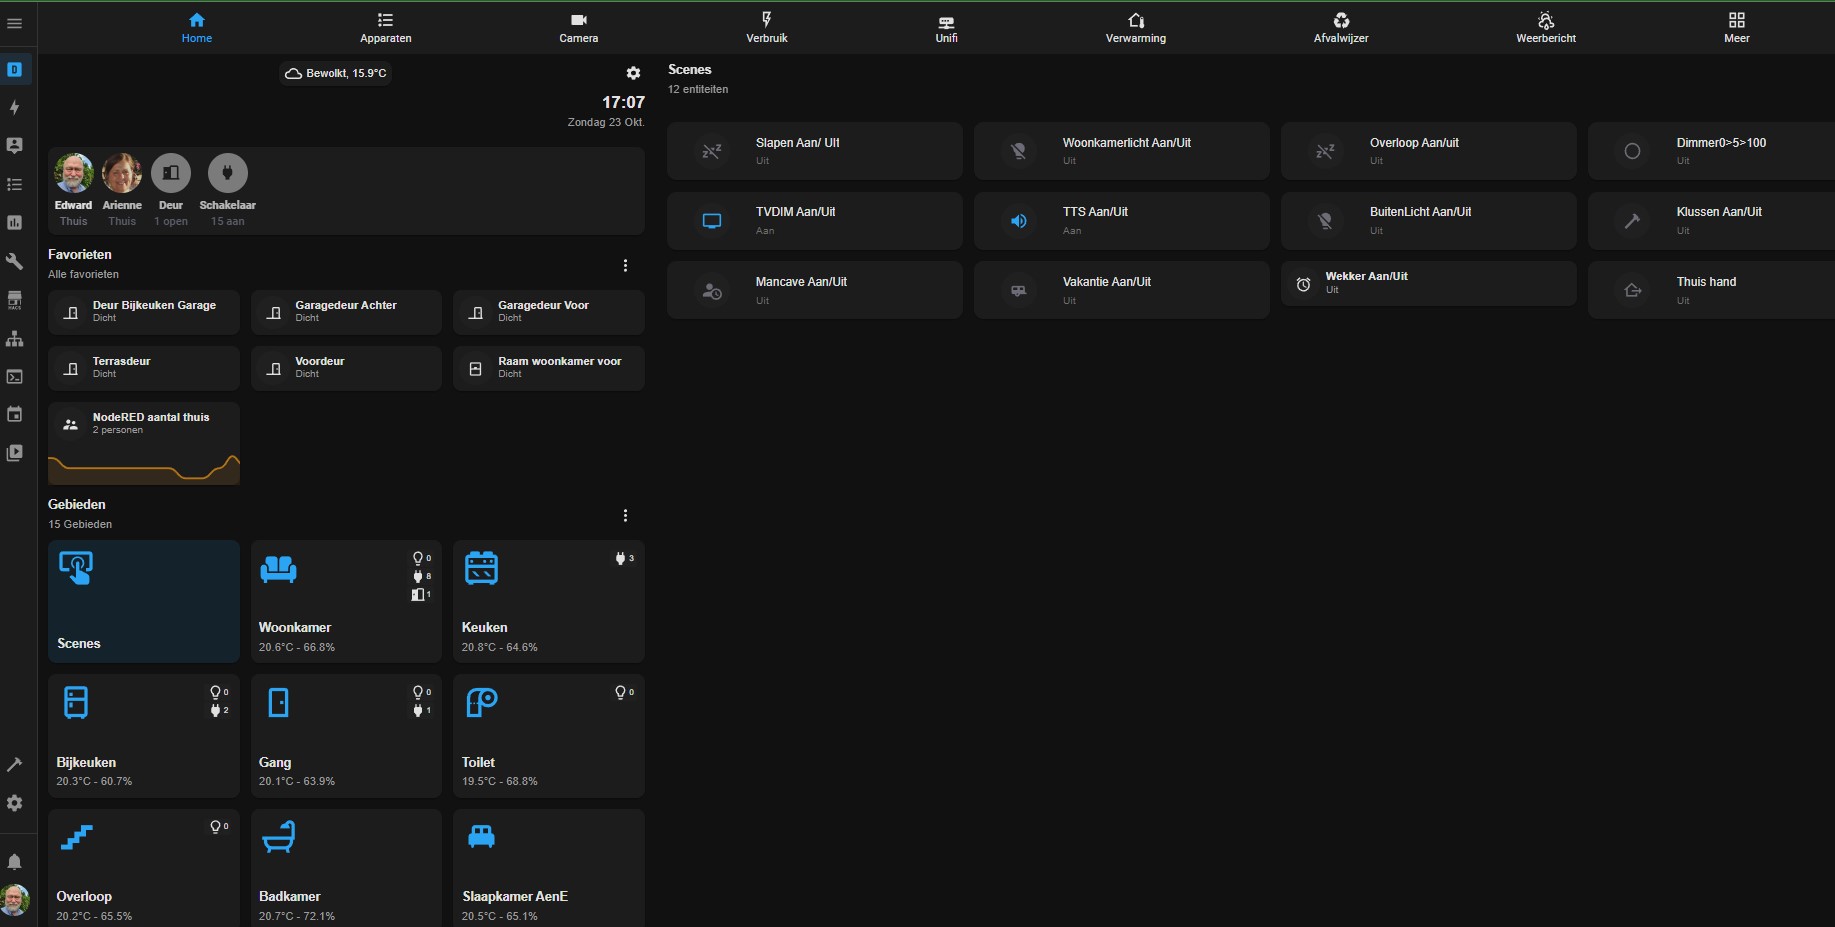Open sidebar settings cog icon
This screenshot has height=927, width=1835.
15,803
